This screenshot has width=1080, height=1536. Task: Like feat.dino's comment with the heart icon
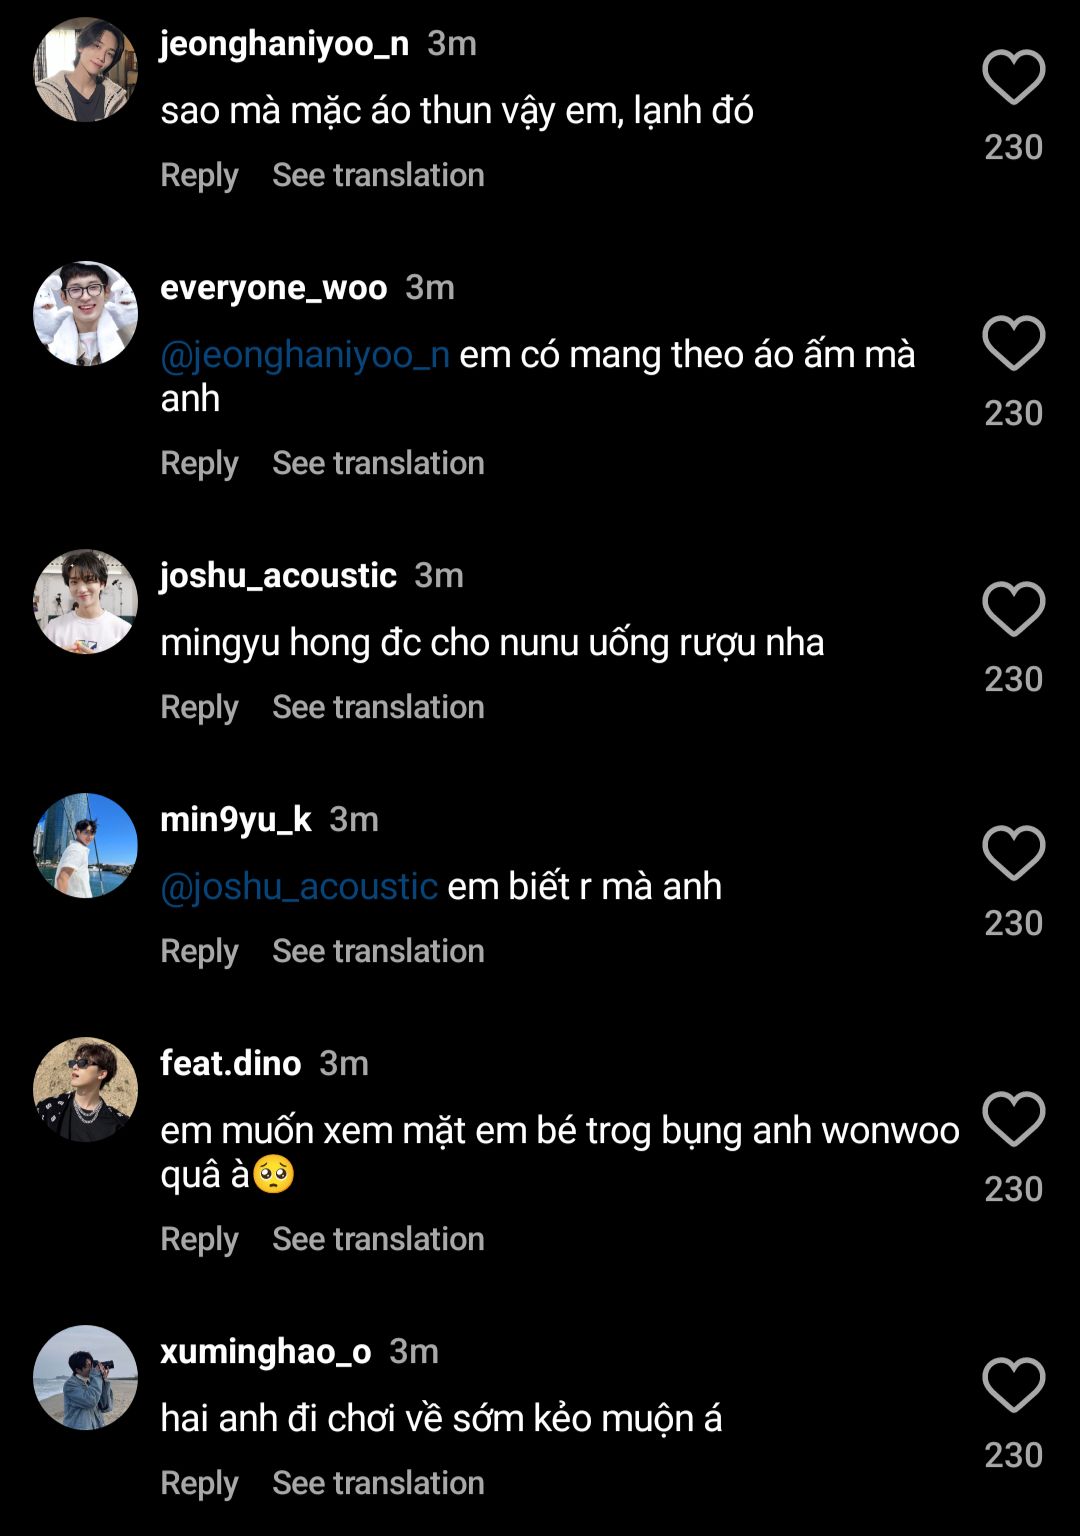[x=1013, y=1119]
